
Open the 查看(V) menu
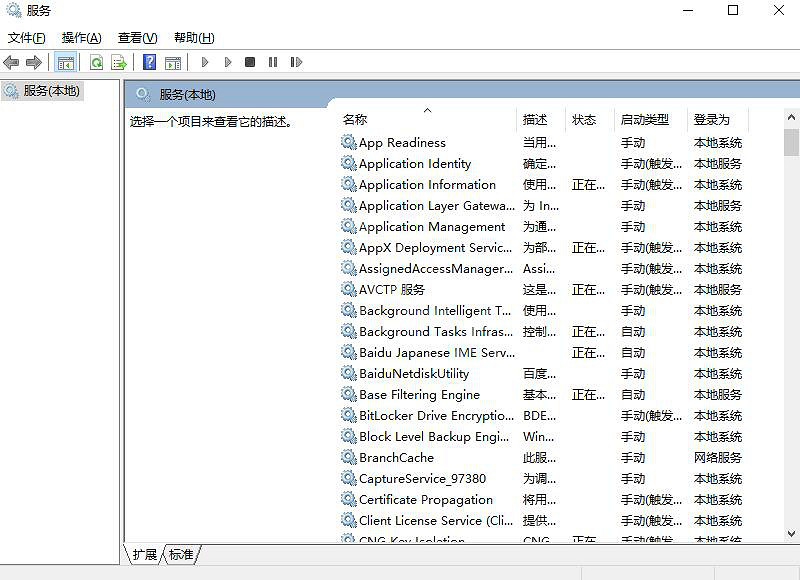(137, 38)
